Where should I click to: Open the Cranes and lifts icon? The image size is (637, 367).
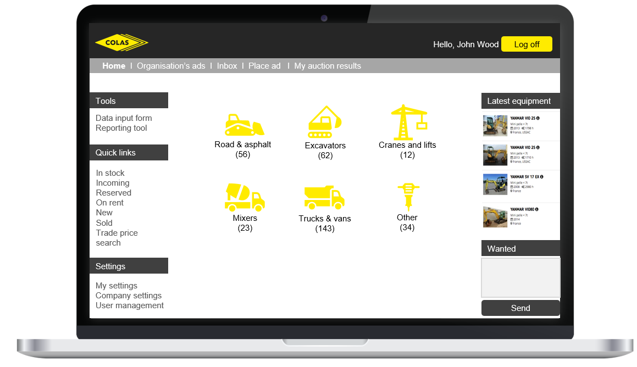coord(409,122)
